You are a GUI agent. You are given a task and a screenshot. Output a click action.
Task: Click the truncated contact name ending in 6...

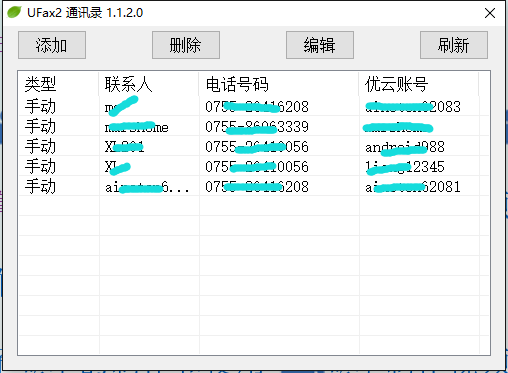(x=147, y=187)
